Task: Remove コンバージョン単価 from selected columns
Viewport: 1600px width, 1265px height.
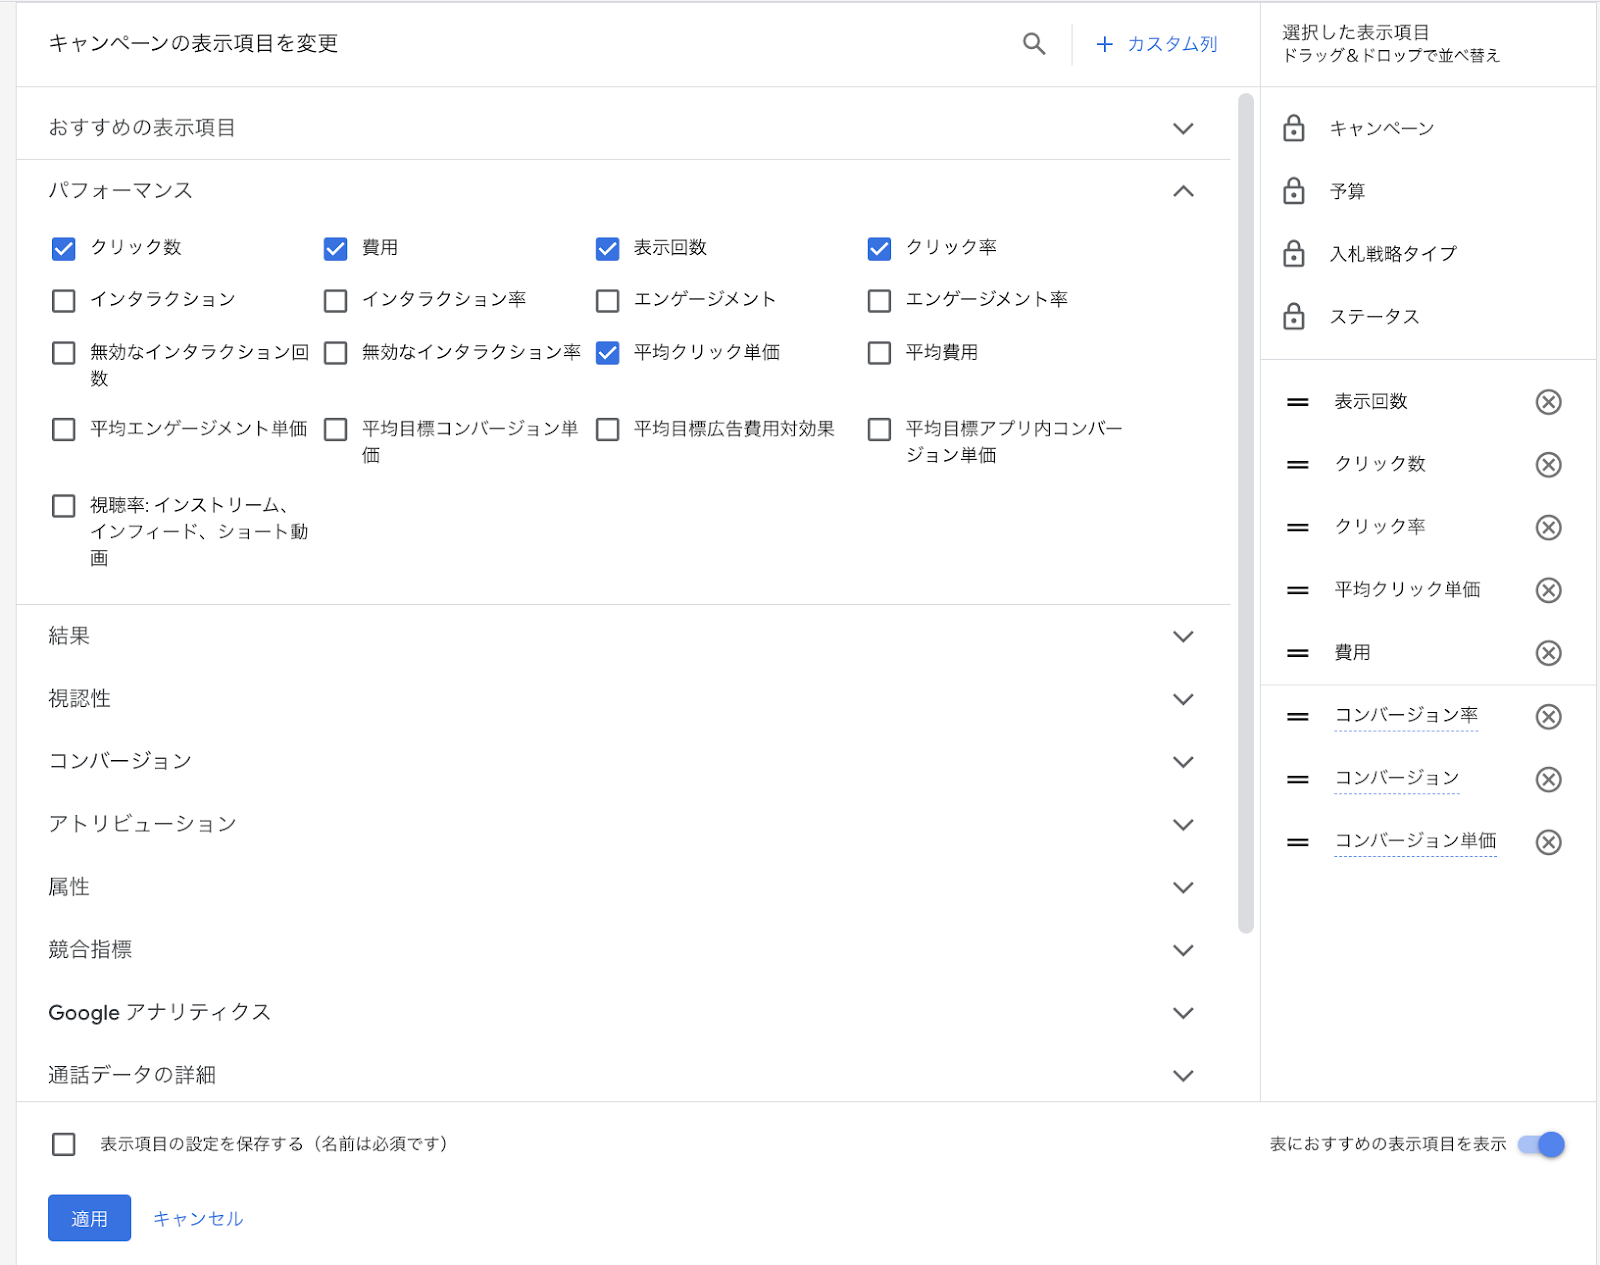Action: click(x=1548, y=842)
